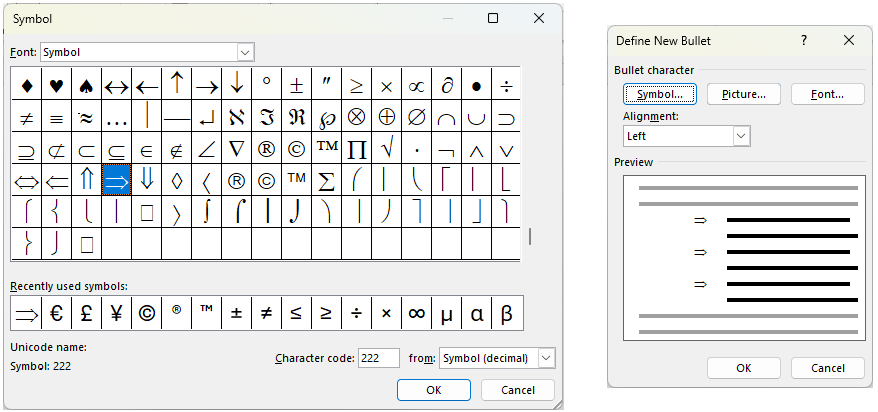Select the aleph ℵ symbol
878x412 pixels.
236,116
